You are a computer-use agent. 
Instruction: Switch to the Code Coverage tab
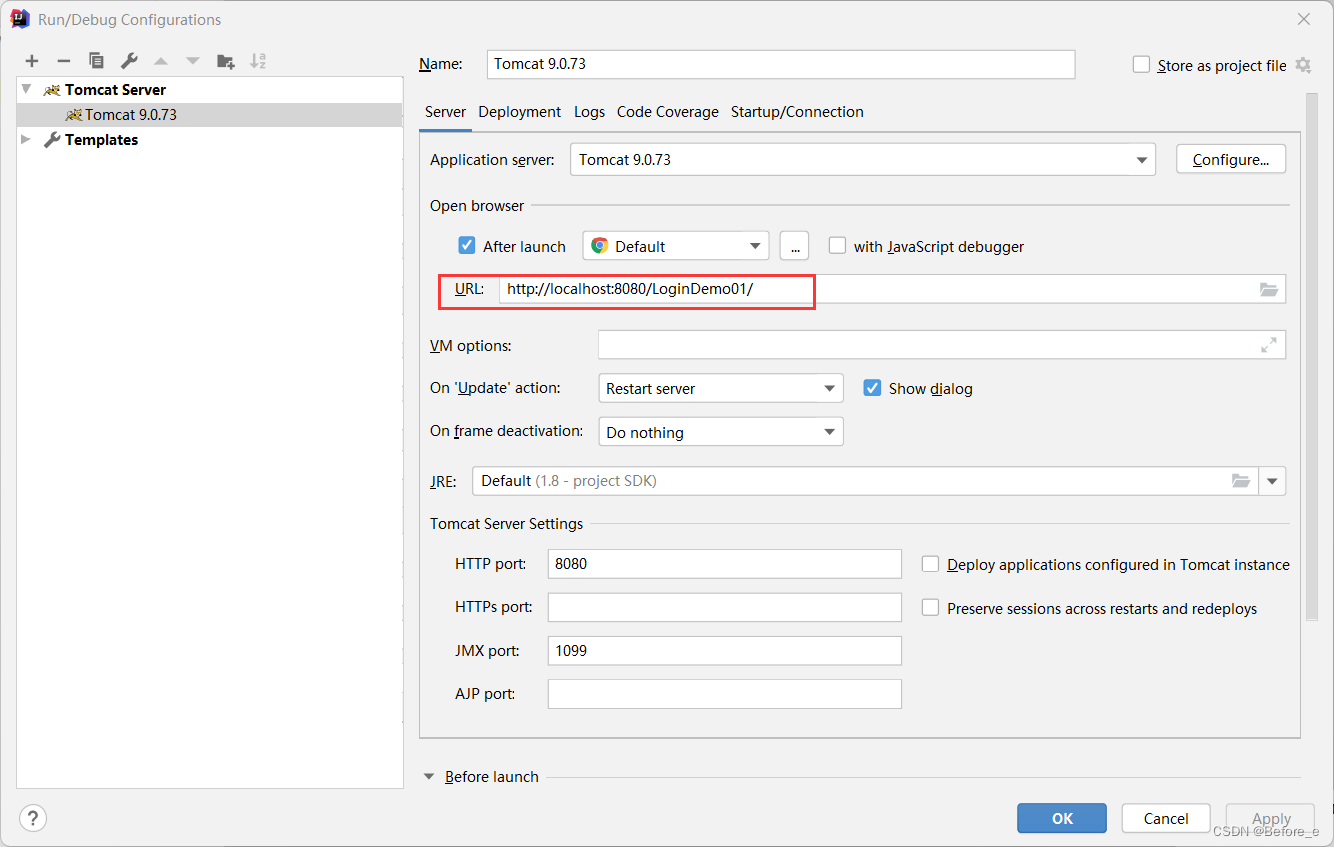668,112
